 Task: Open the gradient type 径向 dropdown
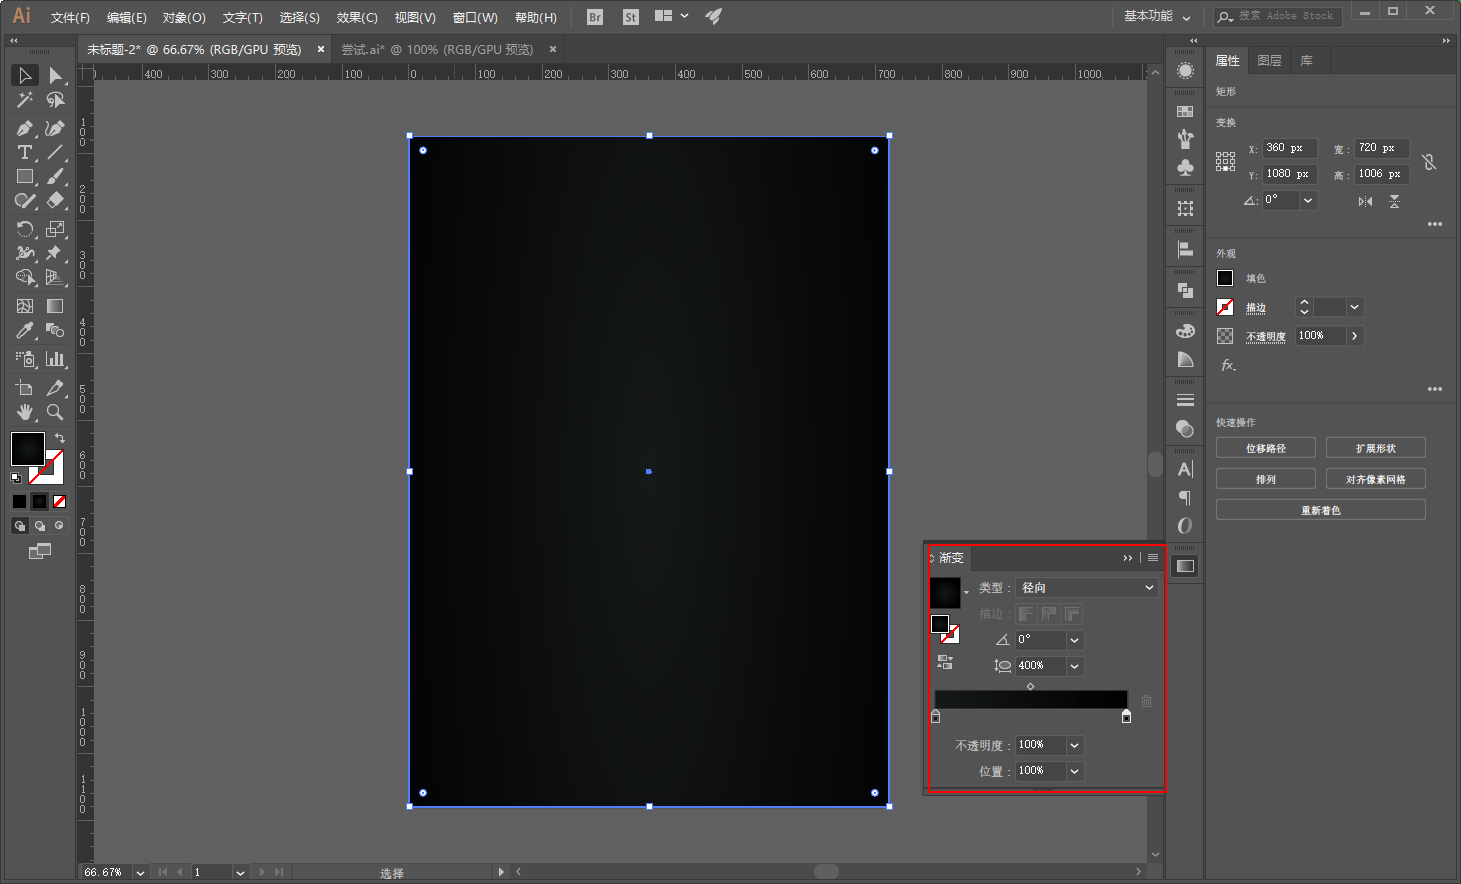[1087, 588]
